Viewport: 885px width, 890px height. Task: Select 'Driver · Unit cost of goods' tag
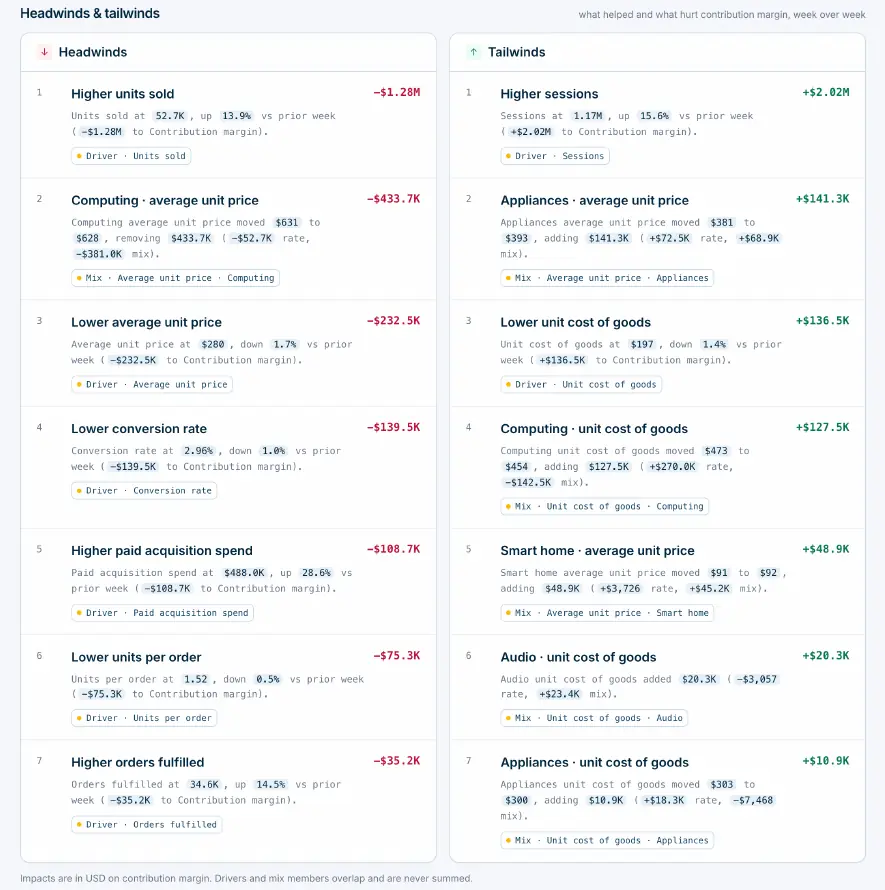581,385
